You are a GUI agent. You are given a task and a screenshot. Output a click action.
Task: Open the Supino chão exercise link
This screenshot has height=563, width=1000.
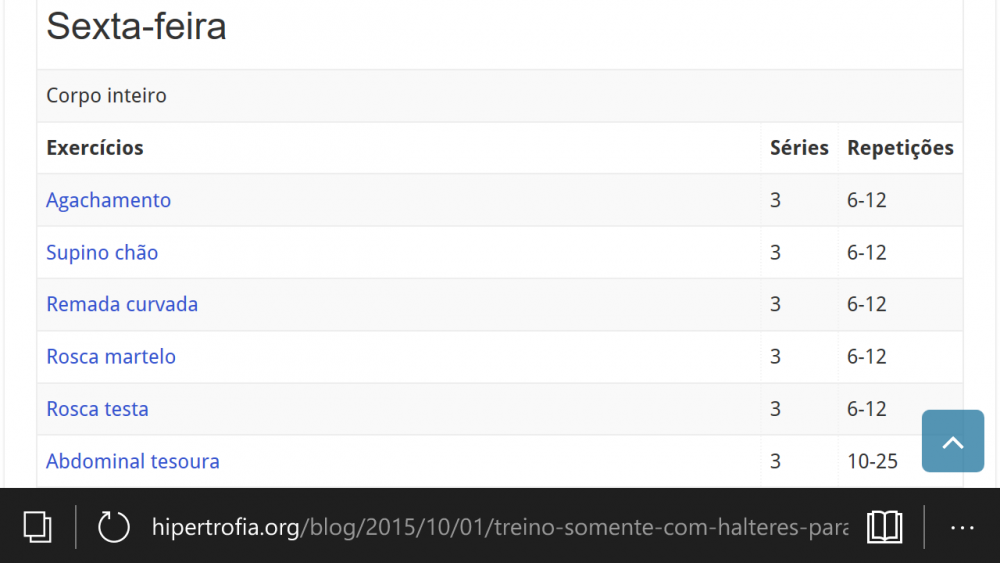[x=102, y=252]
